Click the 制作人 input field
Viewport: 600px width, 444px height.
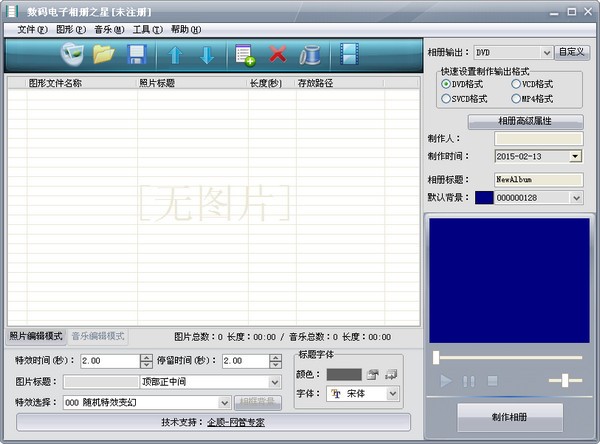[538, 139]
